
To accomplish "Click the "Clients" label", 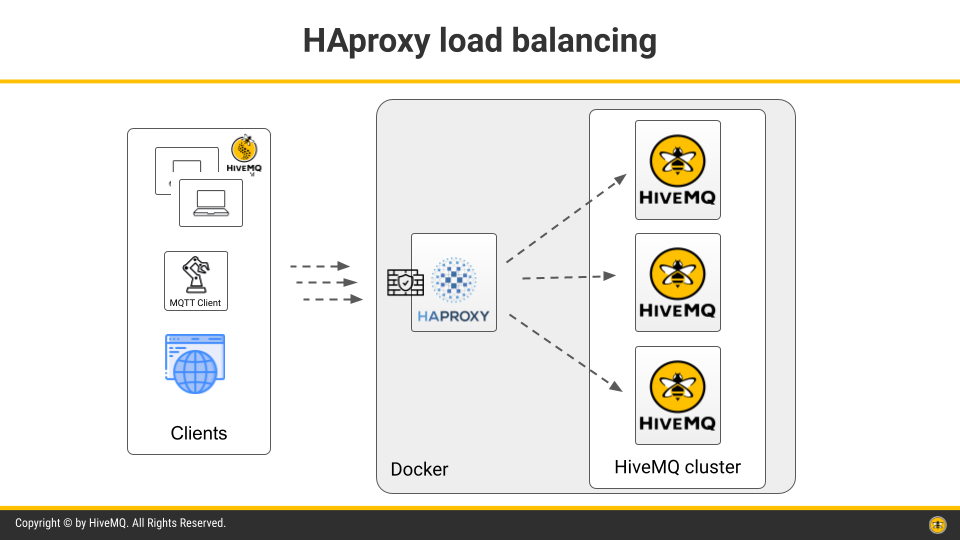I will 198,433.
